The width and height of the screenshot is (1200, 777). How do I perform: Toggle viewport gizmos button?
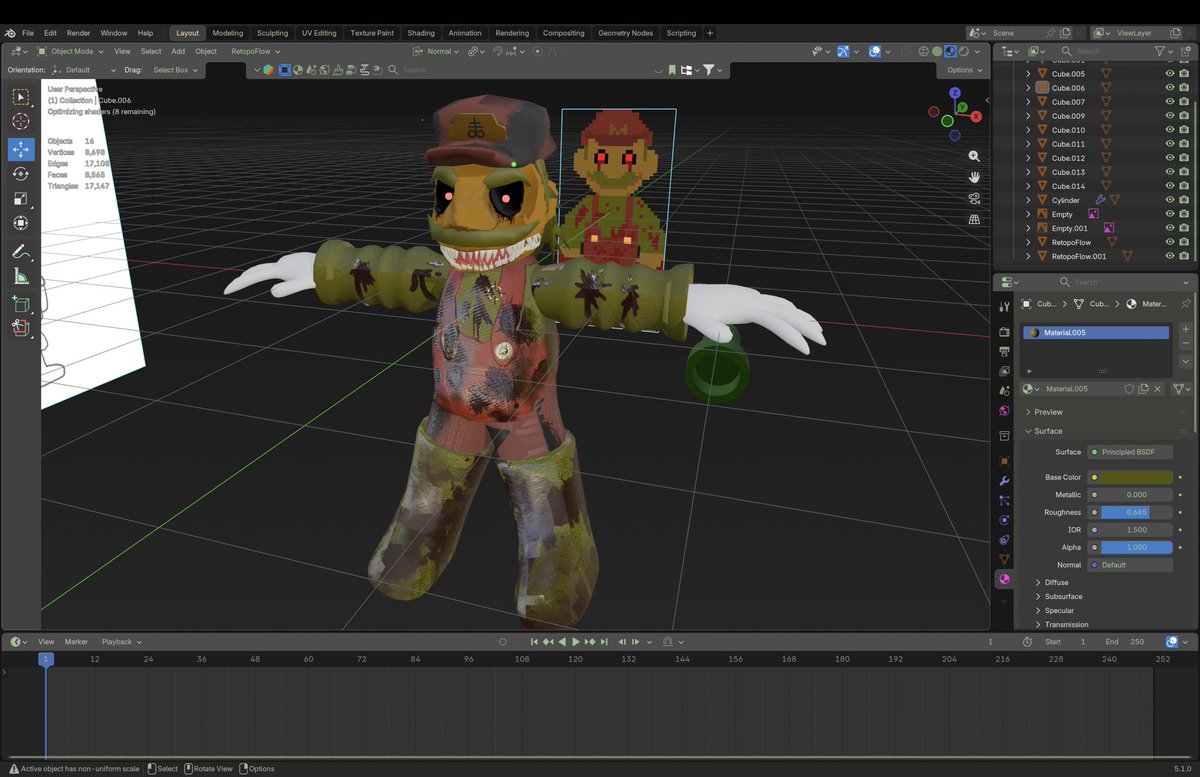click(x=844, y=51)
